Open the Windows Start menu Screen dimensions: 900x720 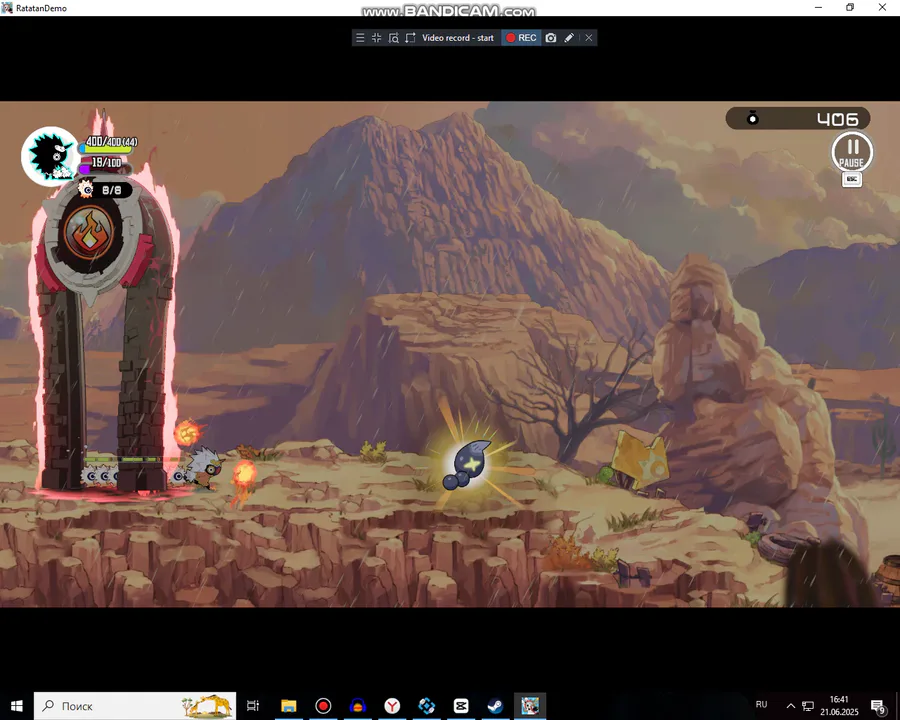pos(17,706)
